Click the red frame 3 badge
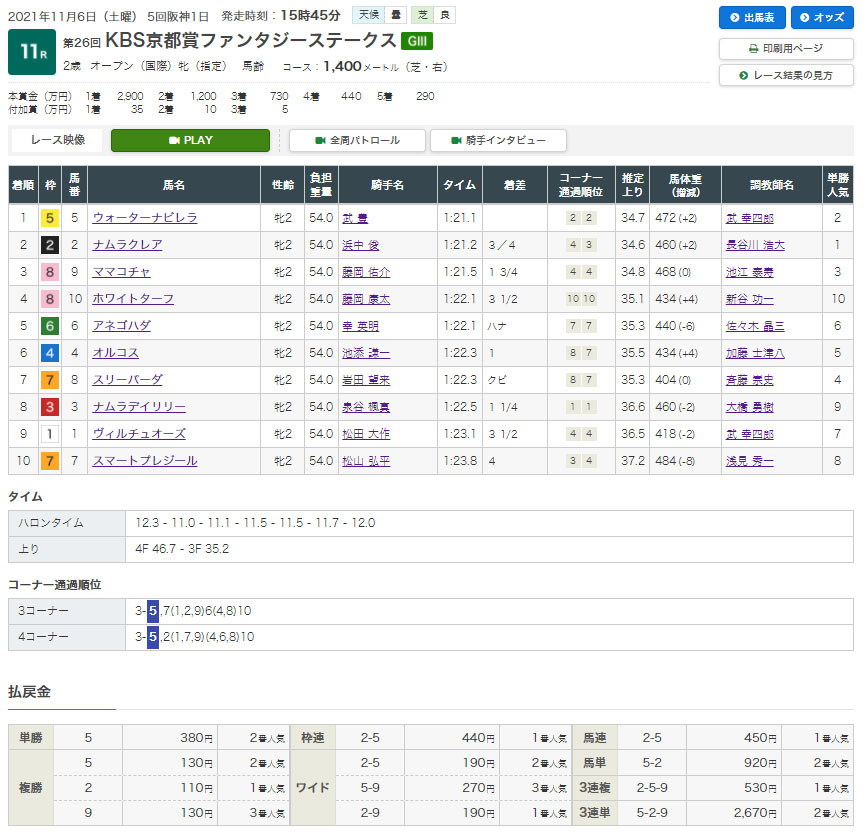The width and height of the screenshot is (868, 836). (47, 407)
